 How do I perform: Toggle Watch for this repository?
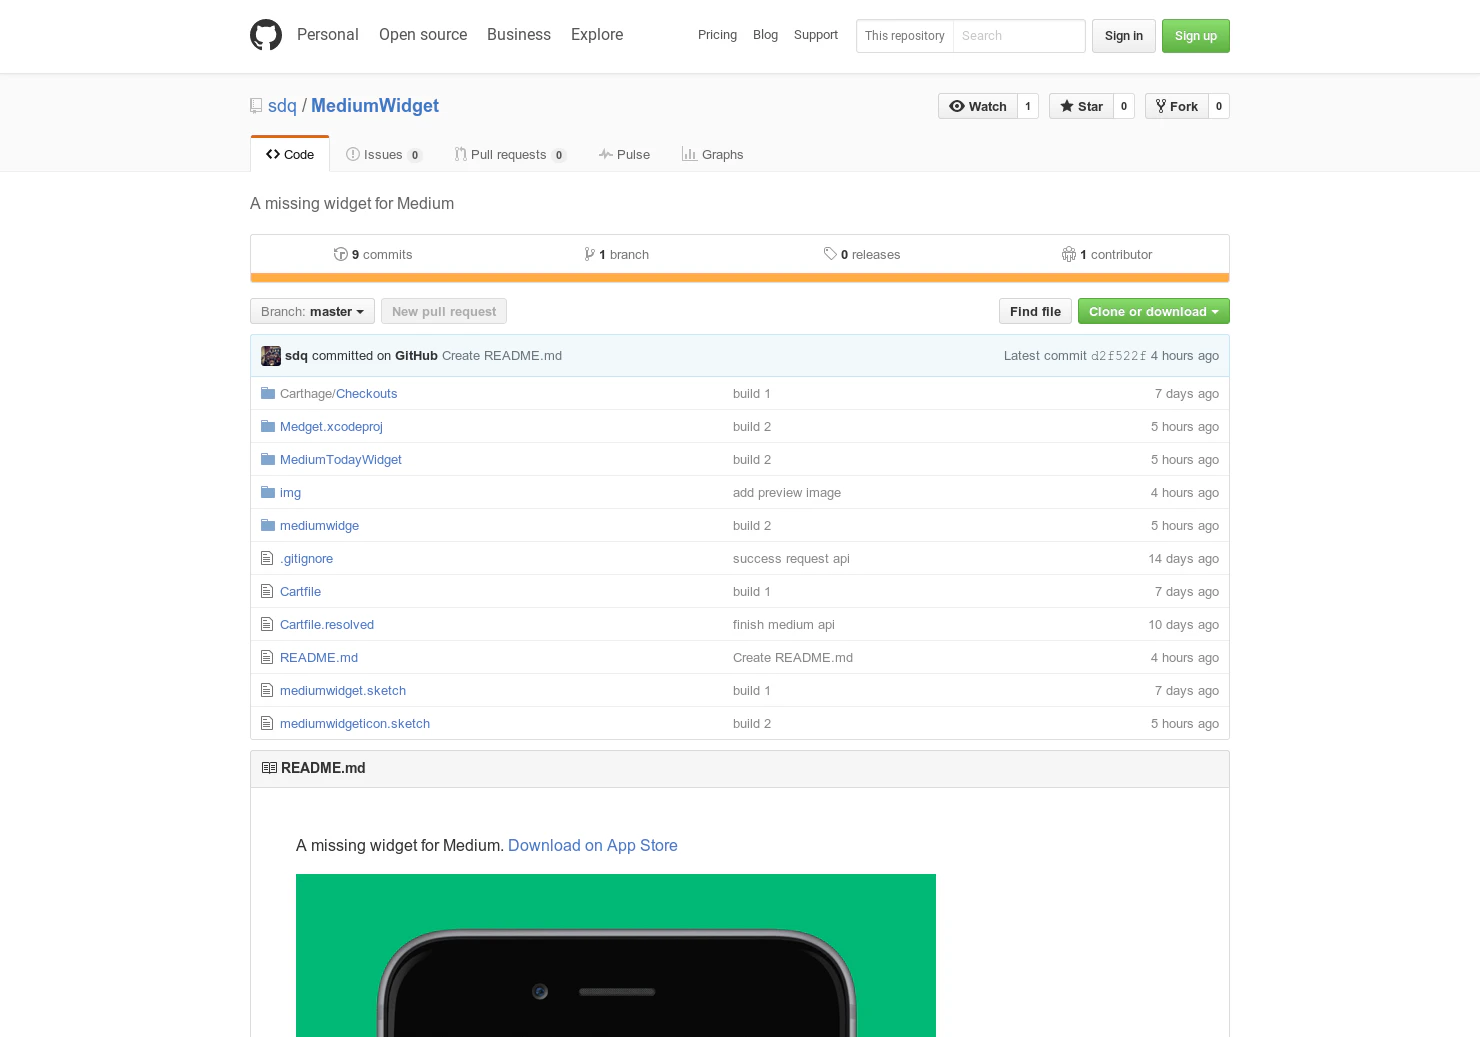pos(978,106)
